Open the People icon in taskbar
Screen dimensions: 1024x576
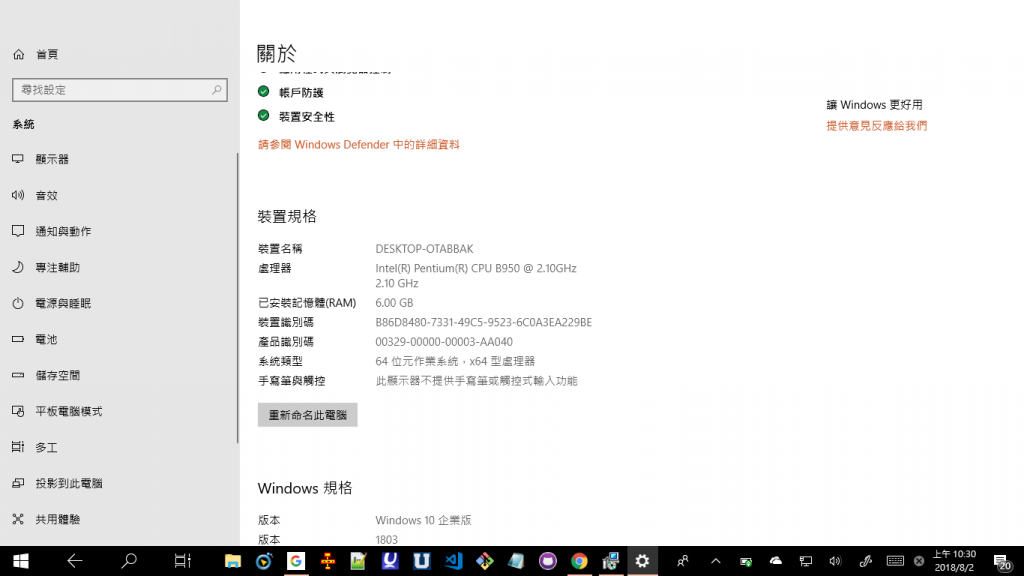point(682,561)
